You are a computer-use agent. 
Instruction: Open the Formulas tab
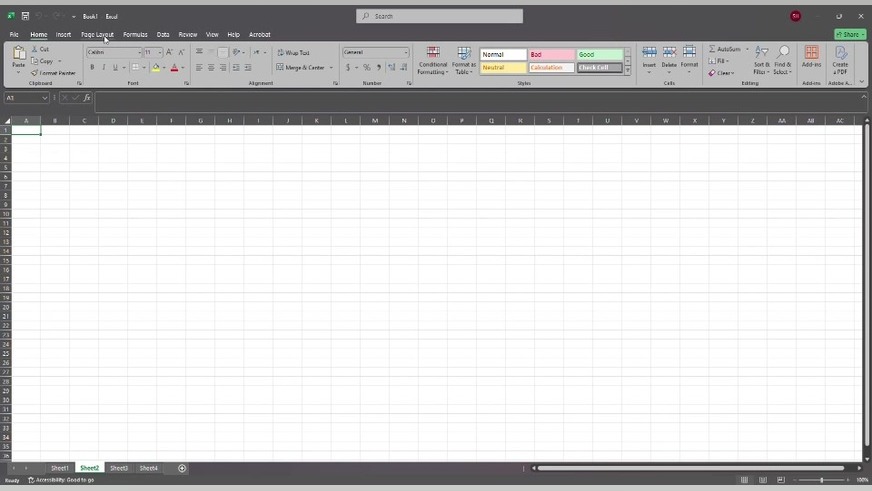(135, 34)
